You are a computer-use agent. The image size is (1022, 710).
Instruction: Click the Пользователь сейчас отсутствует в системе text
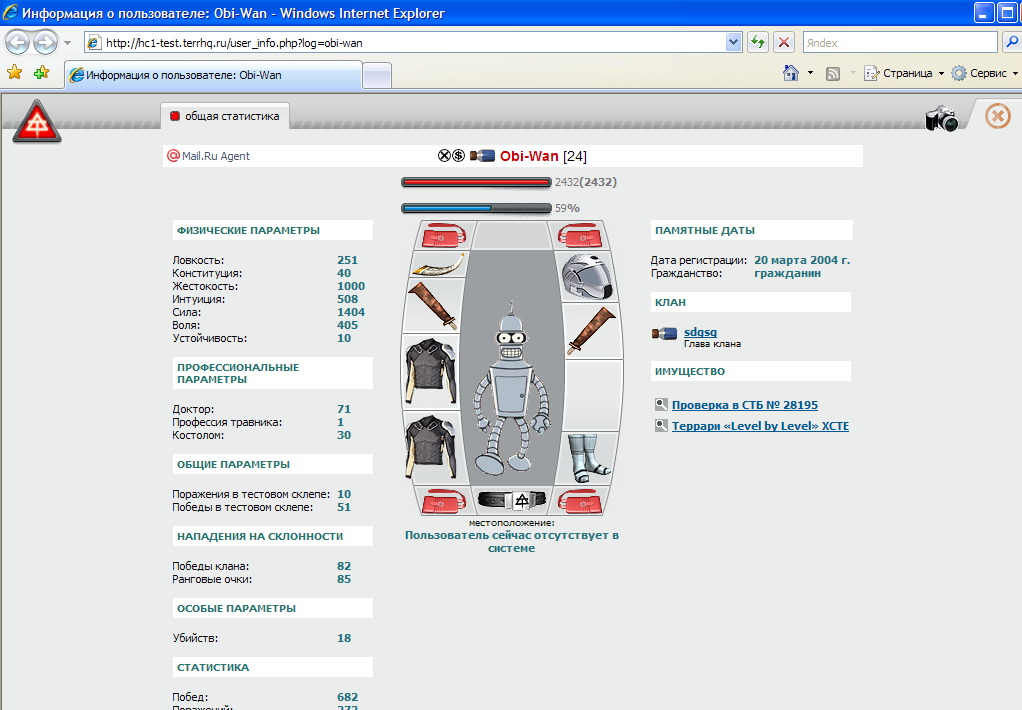512,542
